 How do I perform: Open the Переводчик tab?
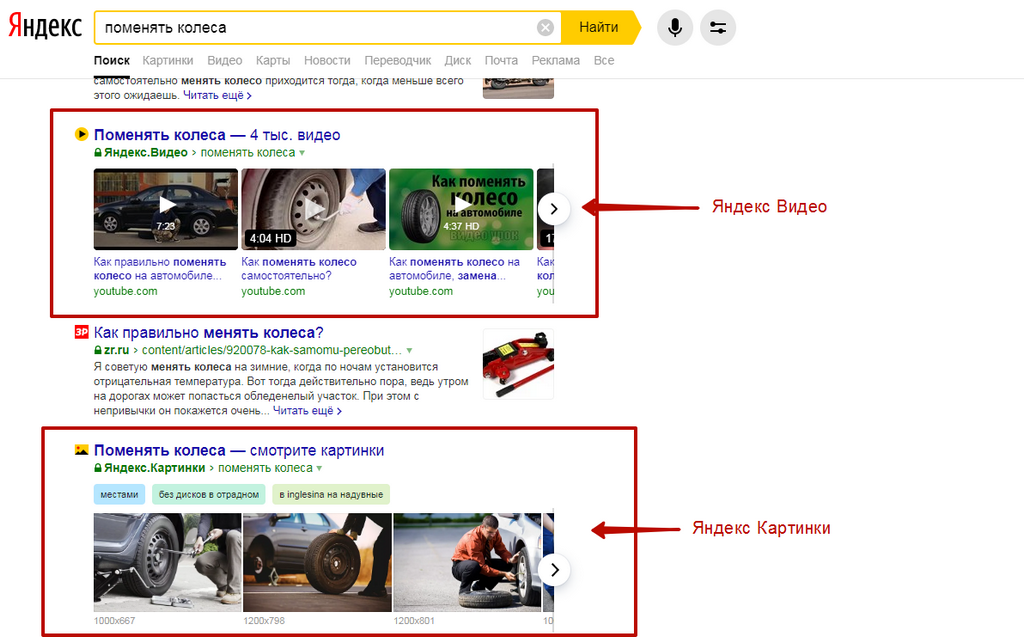click(x=398, y=60)
